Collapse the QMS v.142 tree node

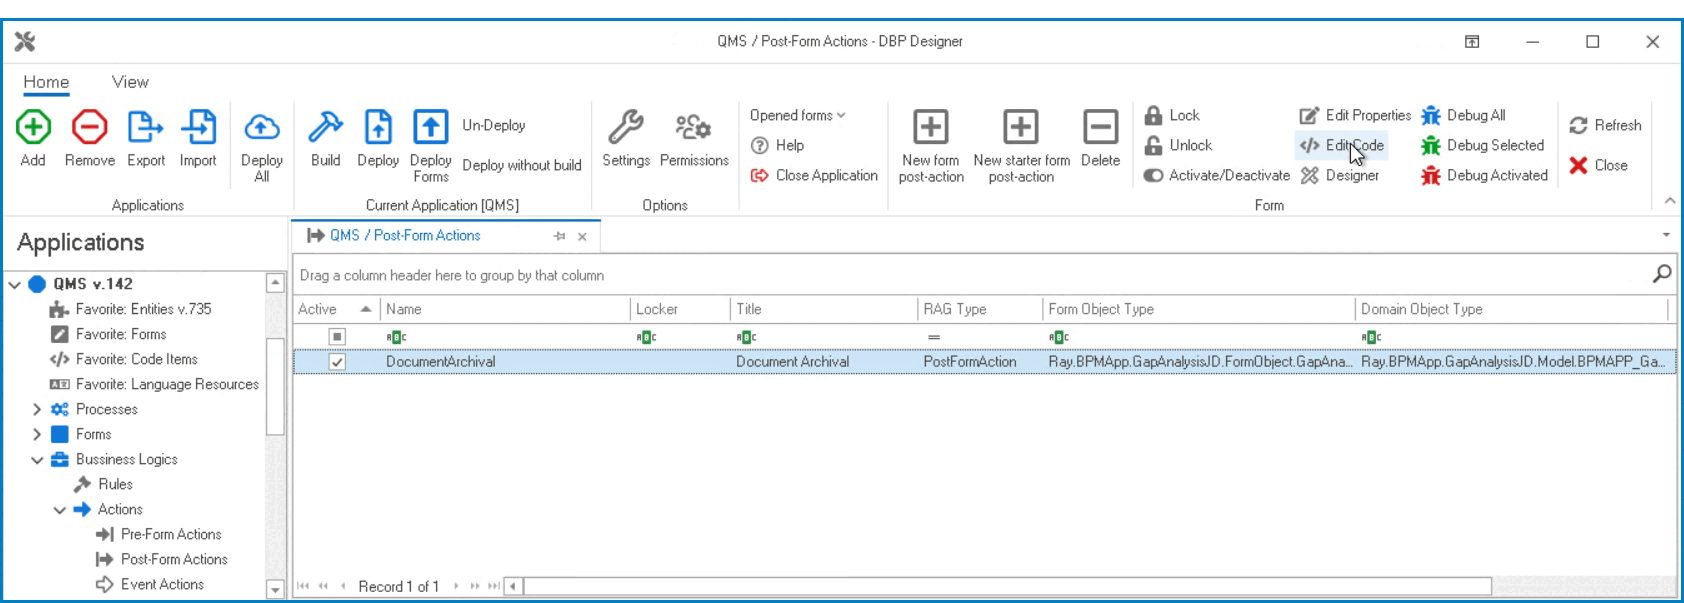pos(14,284)
